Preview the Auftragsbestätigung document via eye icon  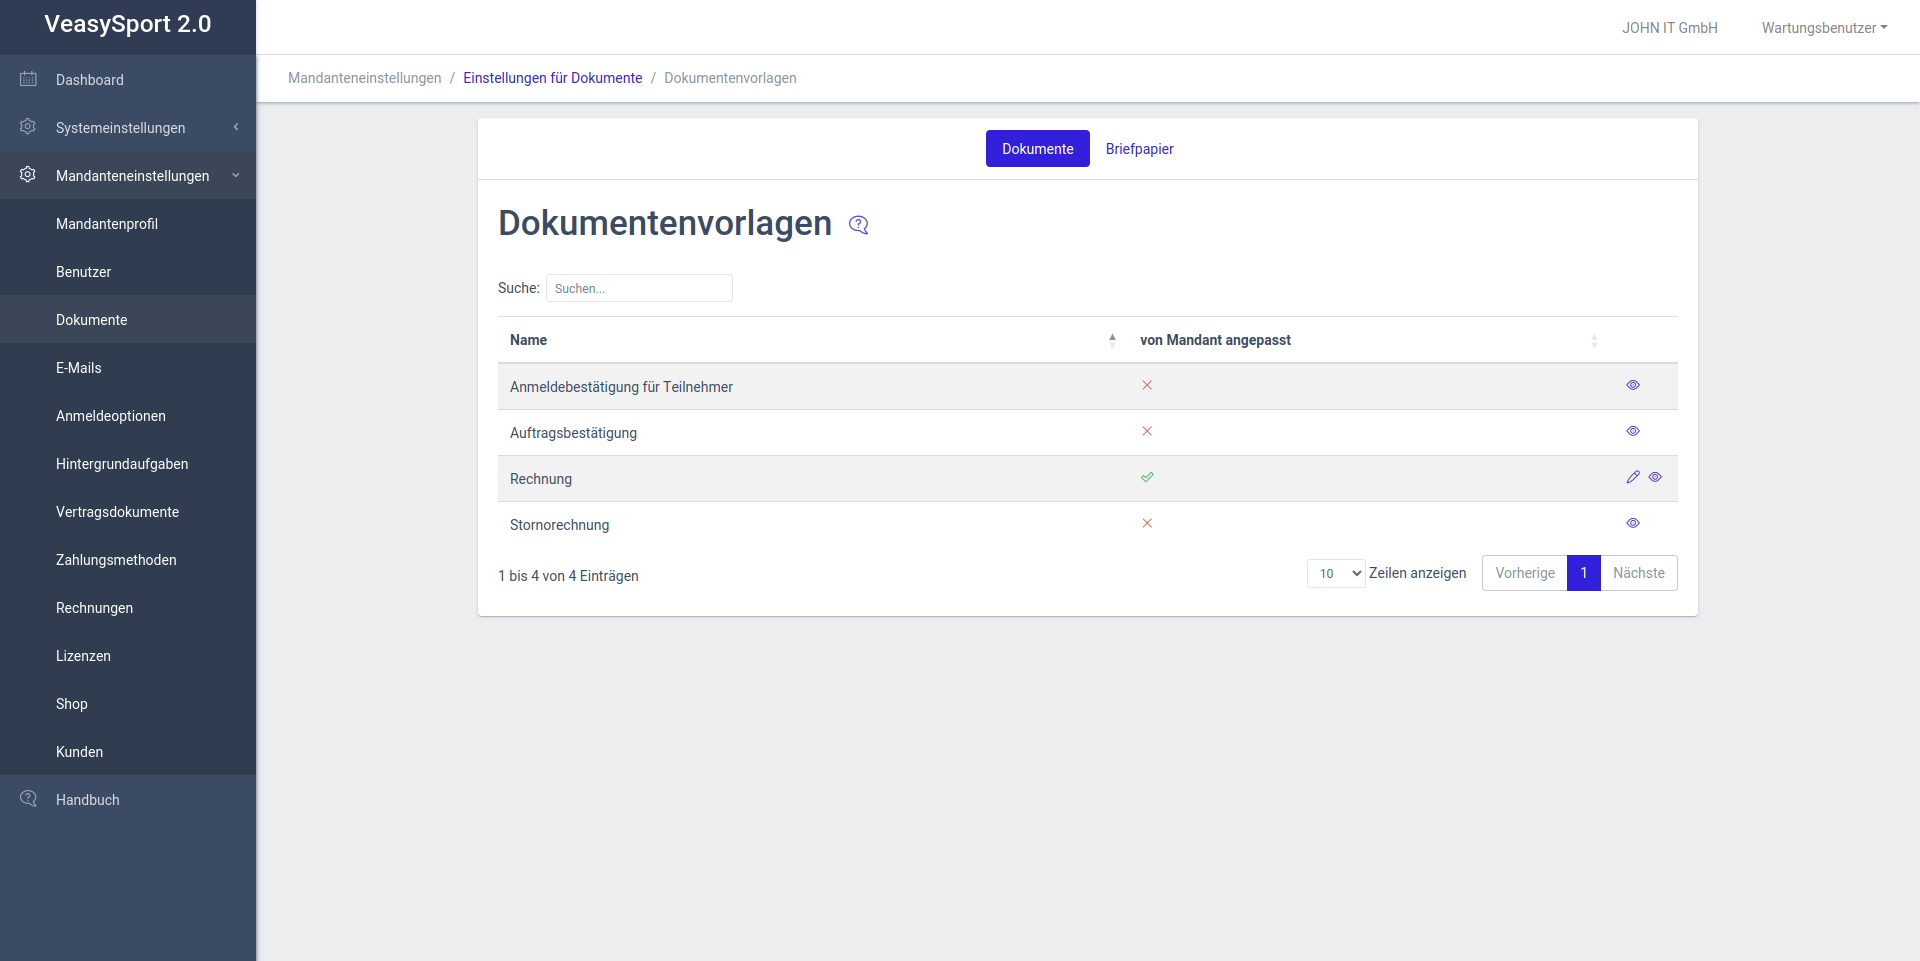[x=1633, y=431]
